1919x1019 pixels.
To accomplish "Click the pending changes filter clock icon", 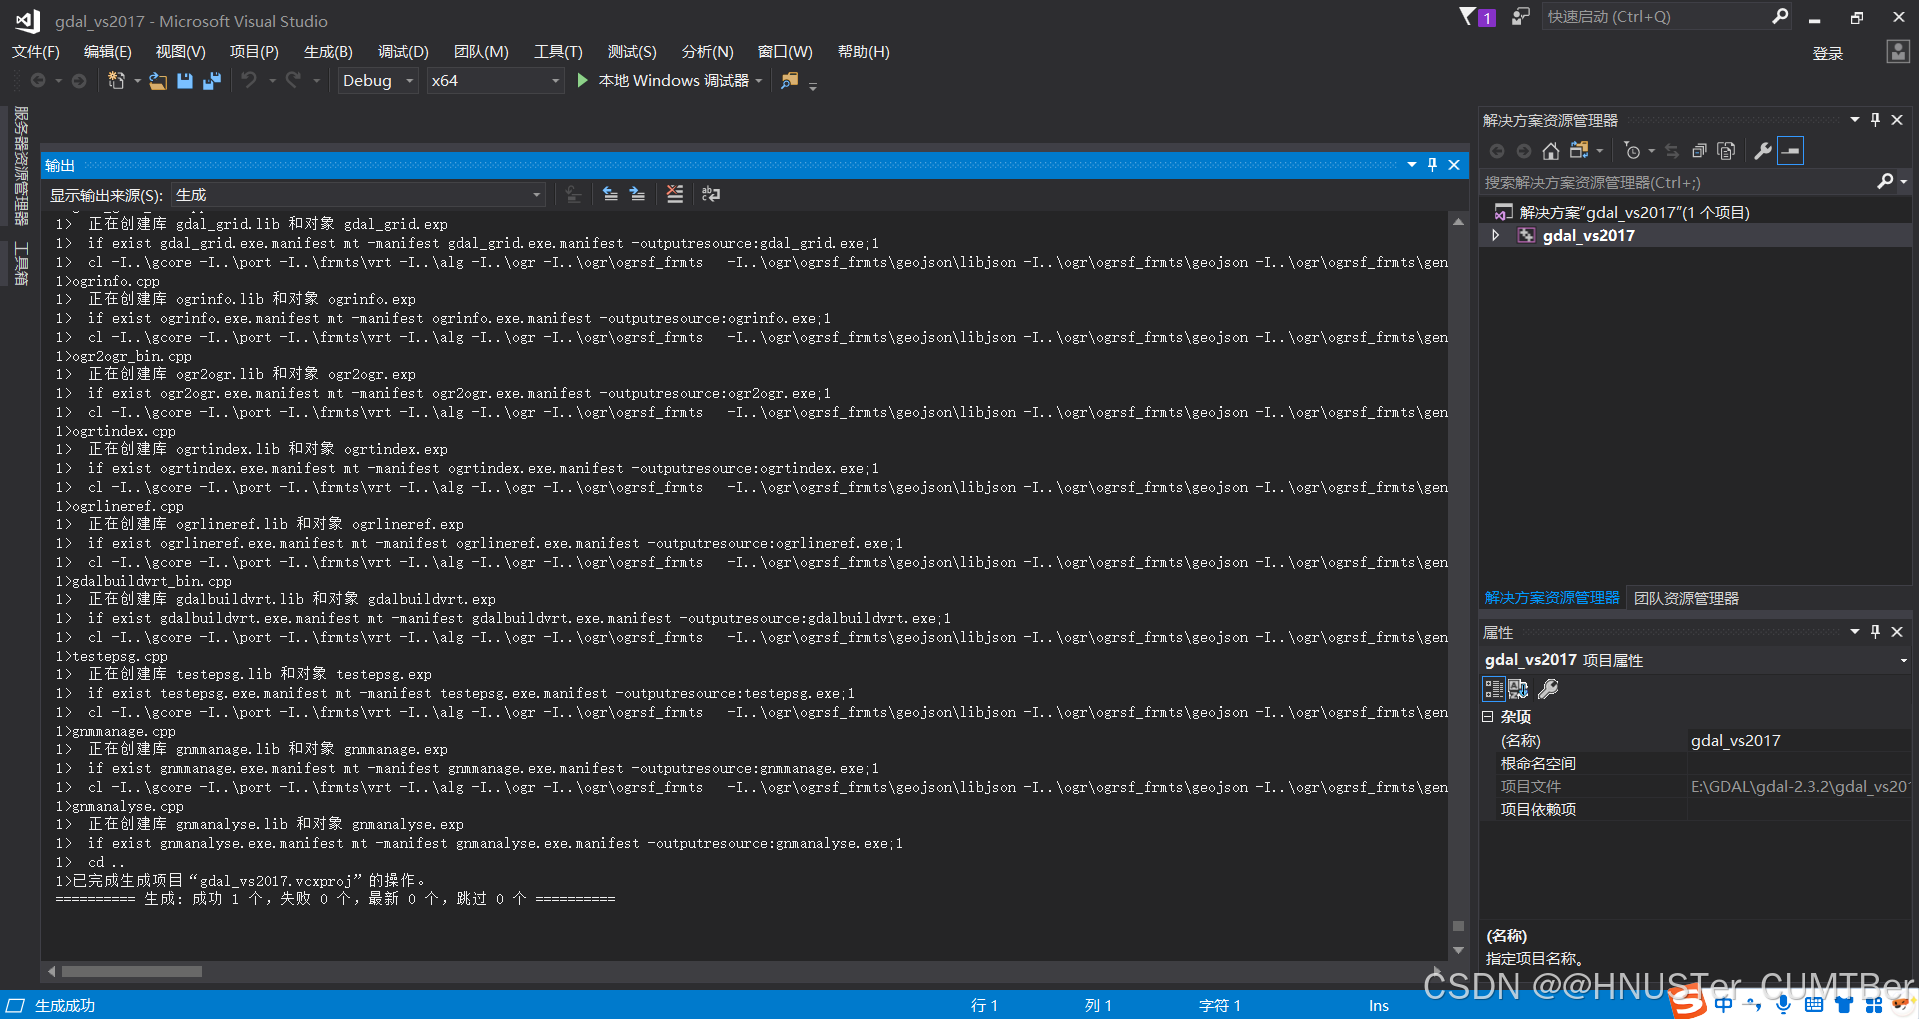I will pos(1633,151).
